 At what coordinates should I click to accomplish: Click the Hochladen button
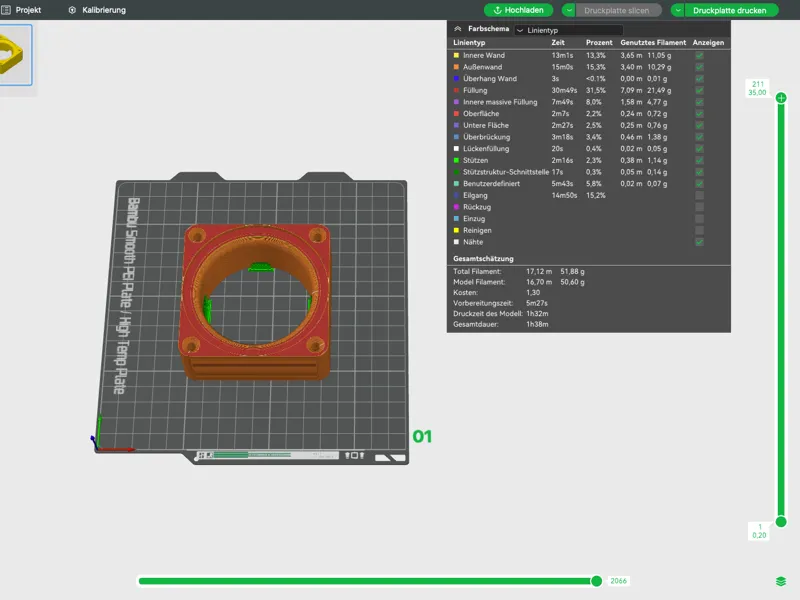(x=518, y=10)
